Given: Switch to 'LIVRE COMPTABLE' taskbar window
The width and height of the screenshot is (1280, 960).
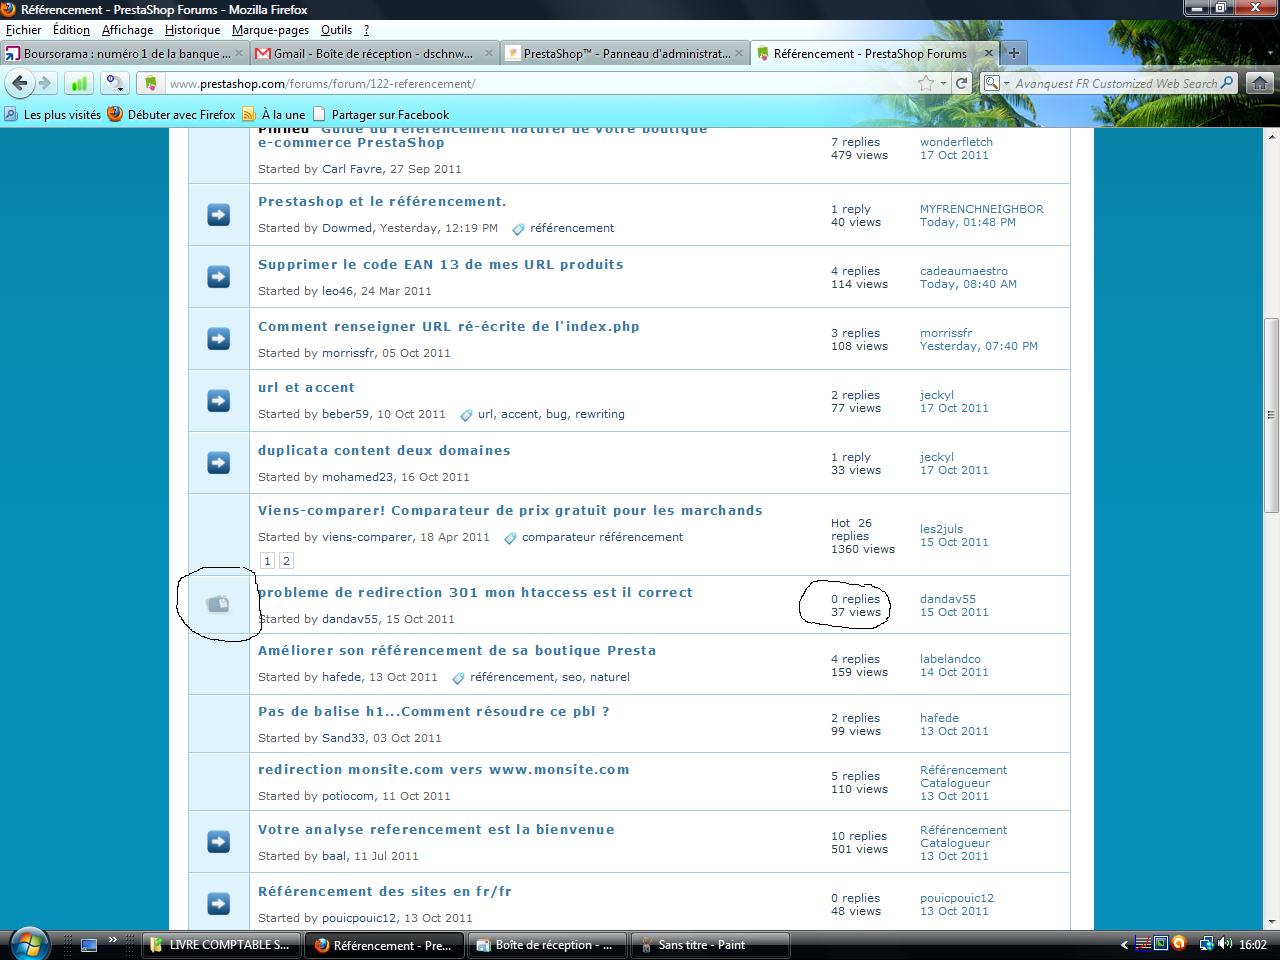Looking at the screenshot, I should (219, 945).
